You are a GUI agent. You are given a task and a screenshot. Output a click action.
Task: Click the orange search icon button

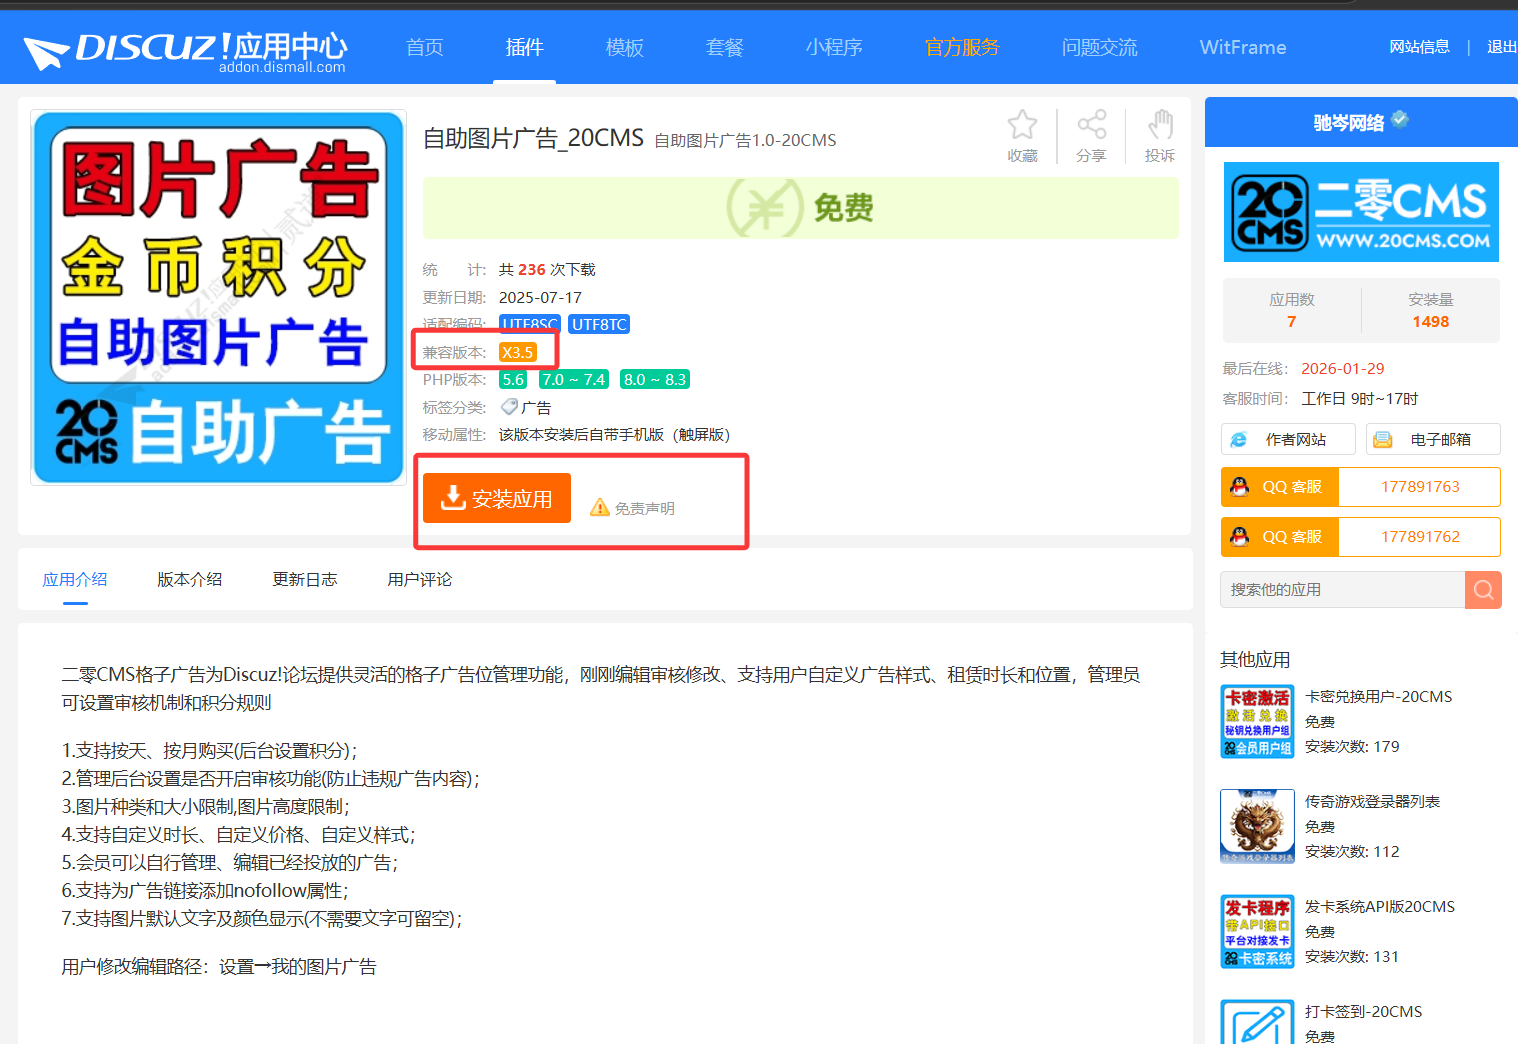coord(1483,590)
